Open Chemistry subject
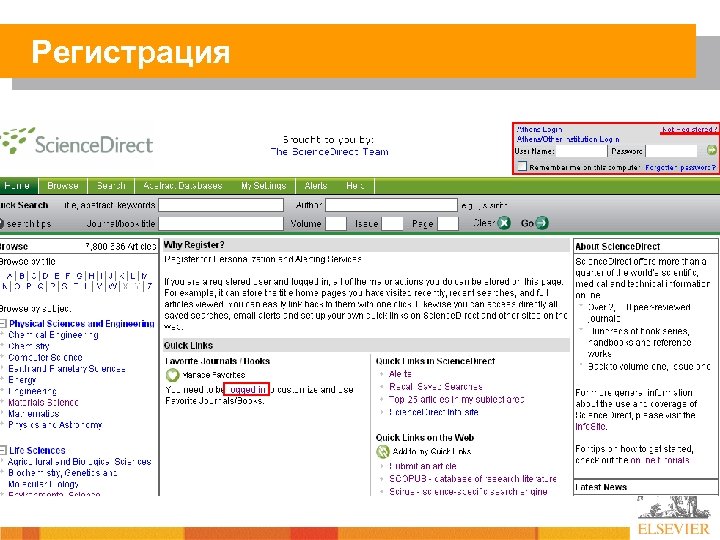The image size is (720, 540). (x=28, y=346)
